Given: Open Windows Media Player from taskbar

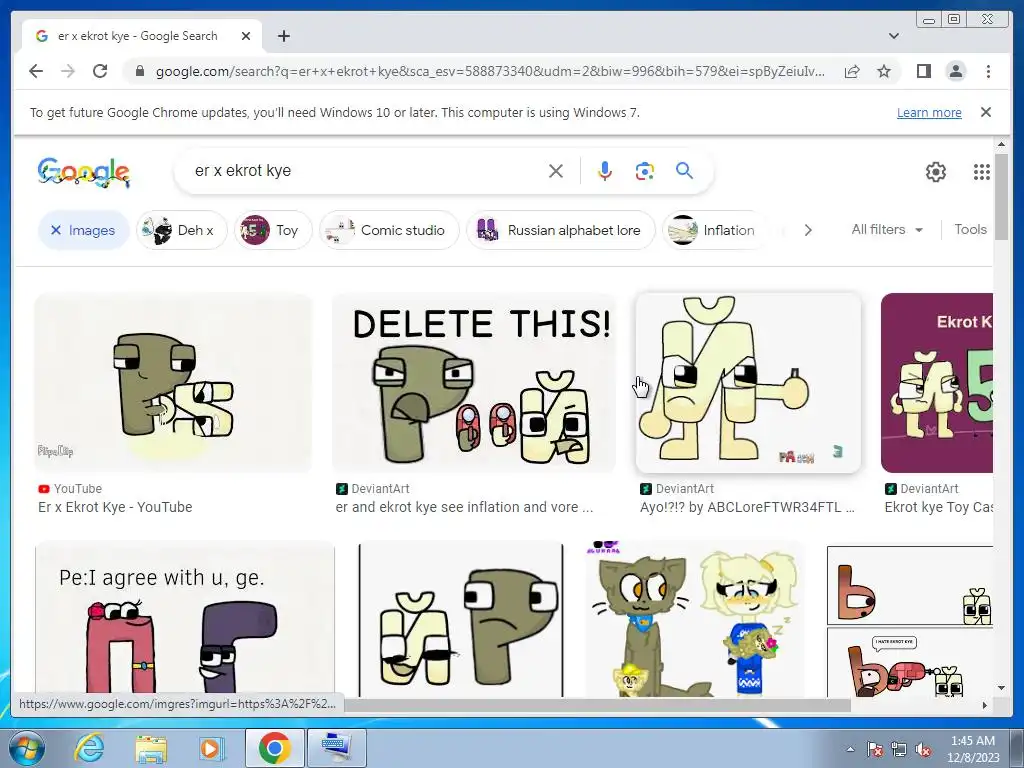Looking at the screenshot, I should [x=211, y=748].
